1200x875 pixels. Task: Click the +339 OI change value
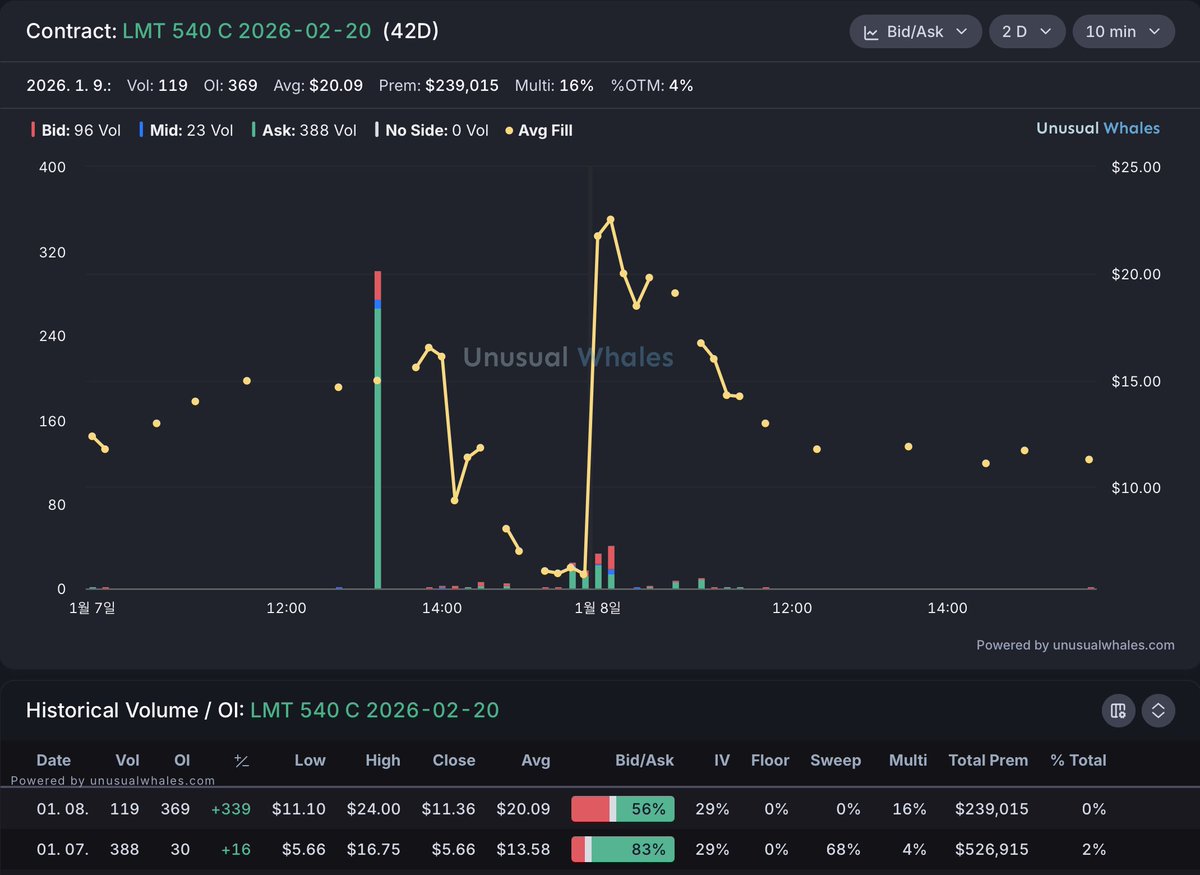231,809
